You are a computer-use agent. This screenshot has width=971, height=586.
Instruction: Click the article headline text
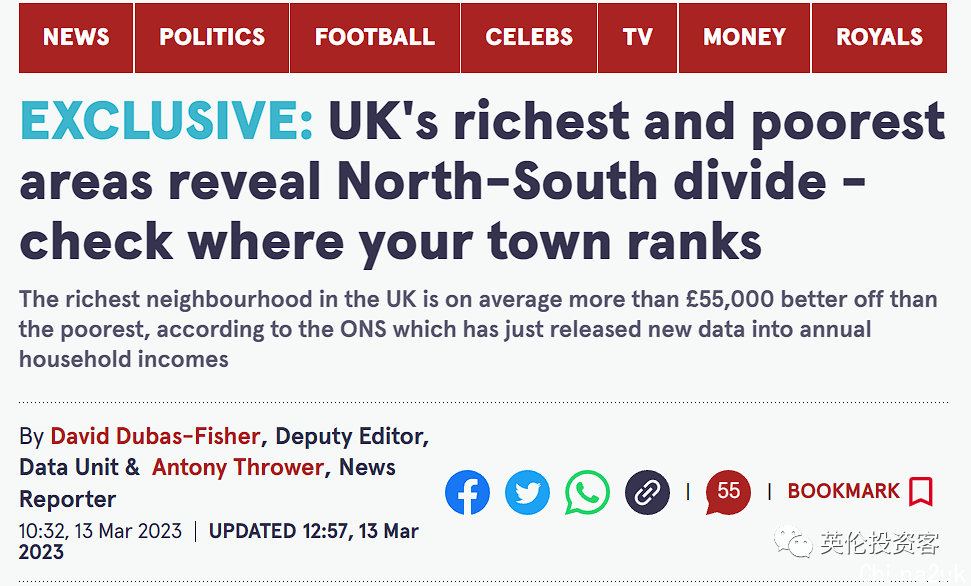click(x=482, y=181)
